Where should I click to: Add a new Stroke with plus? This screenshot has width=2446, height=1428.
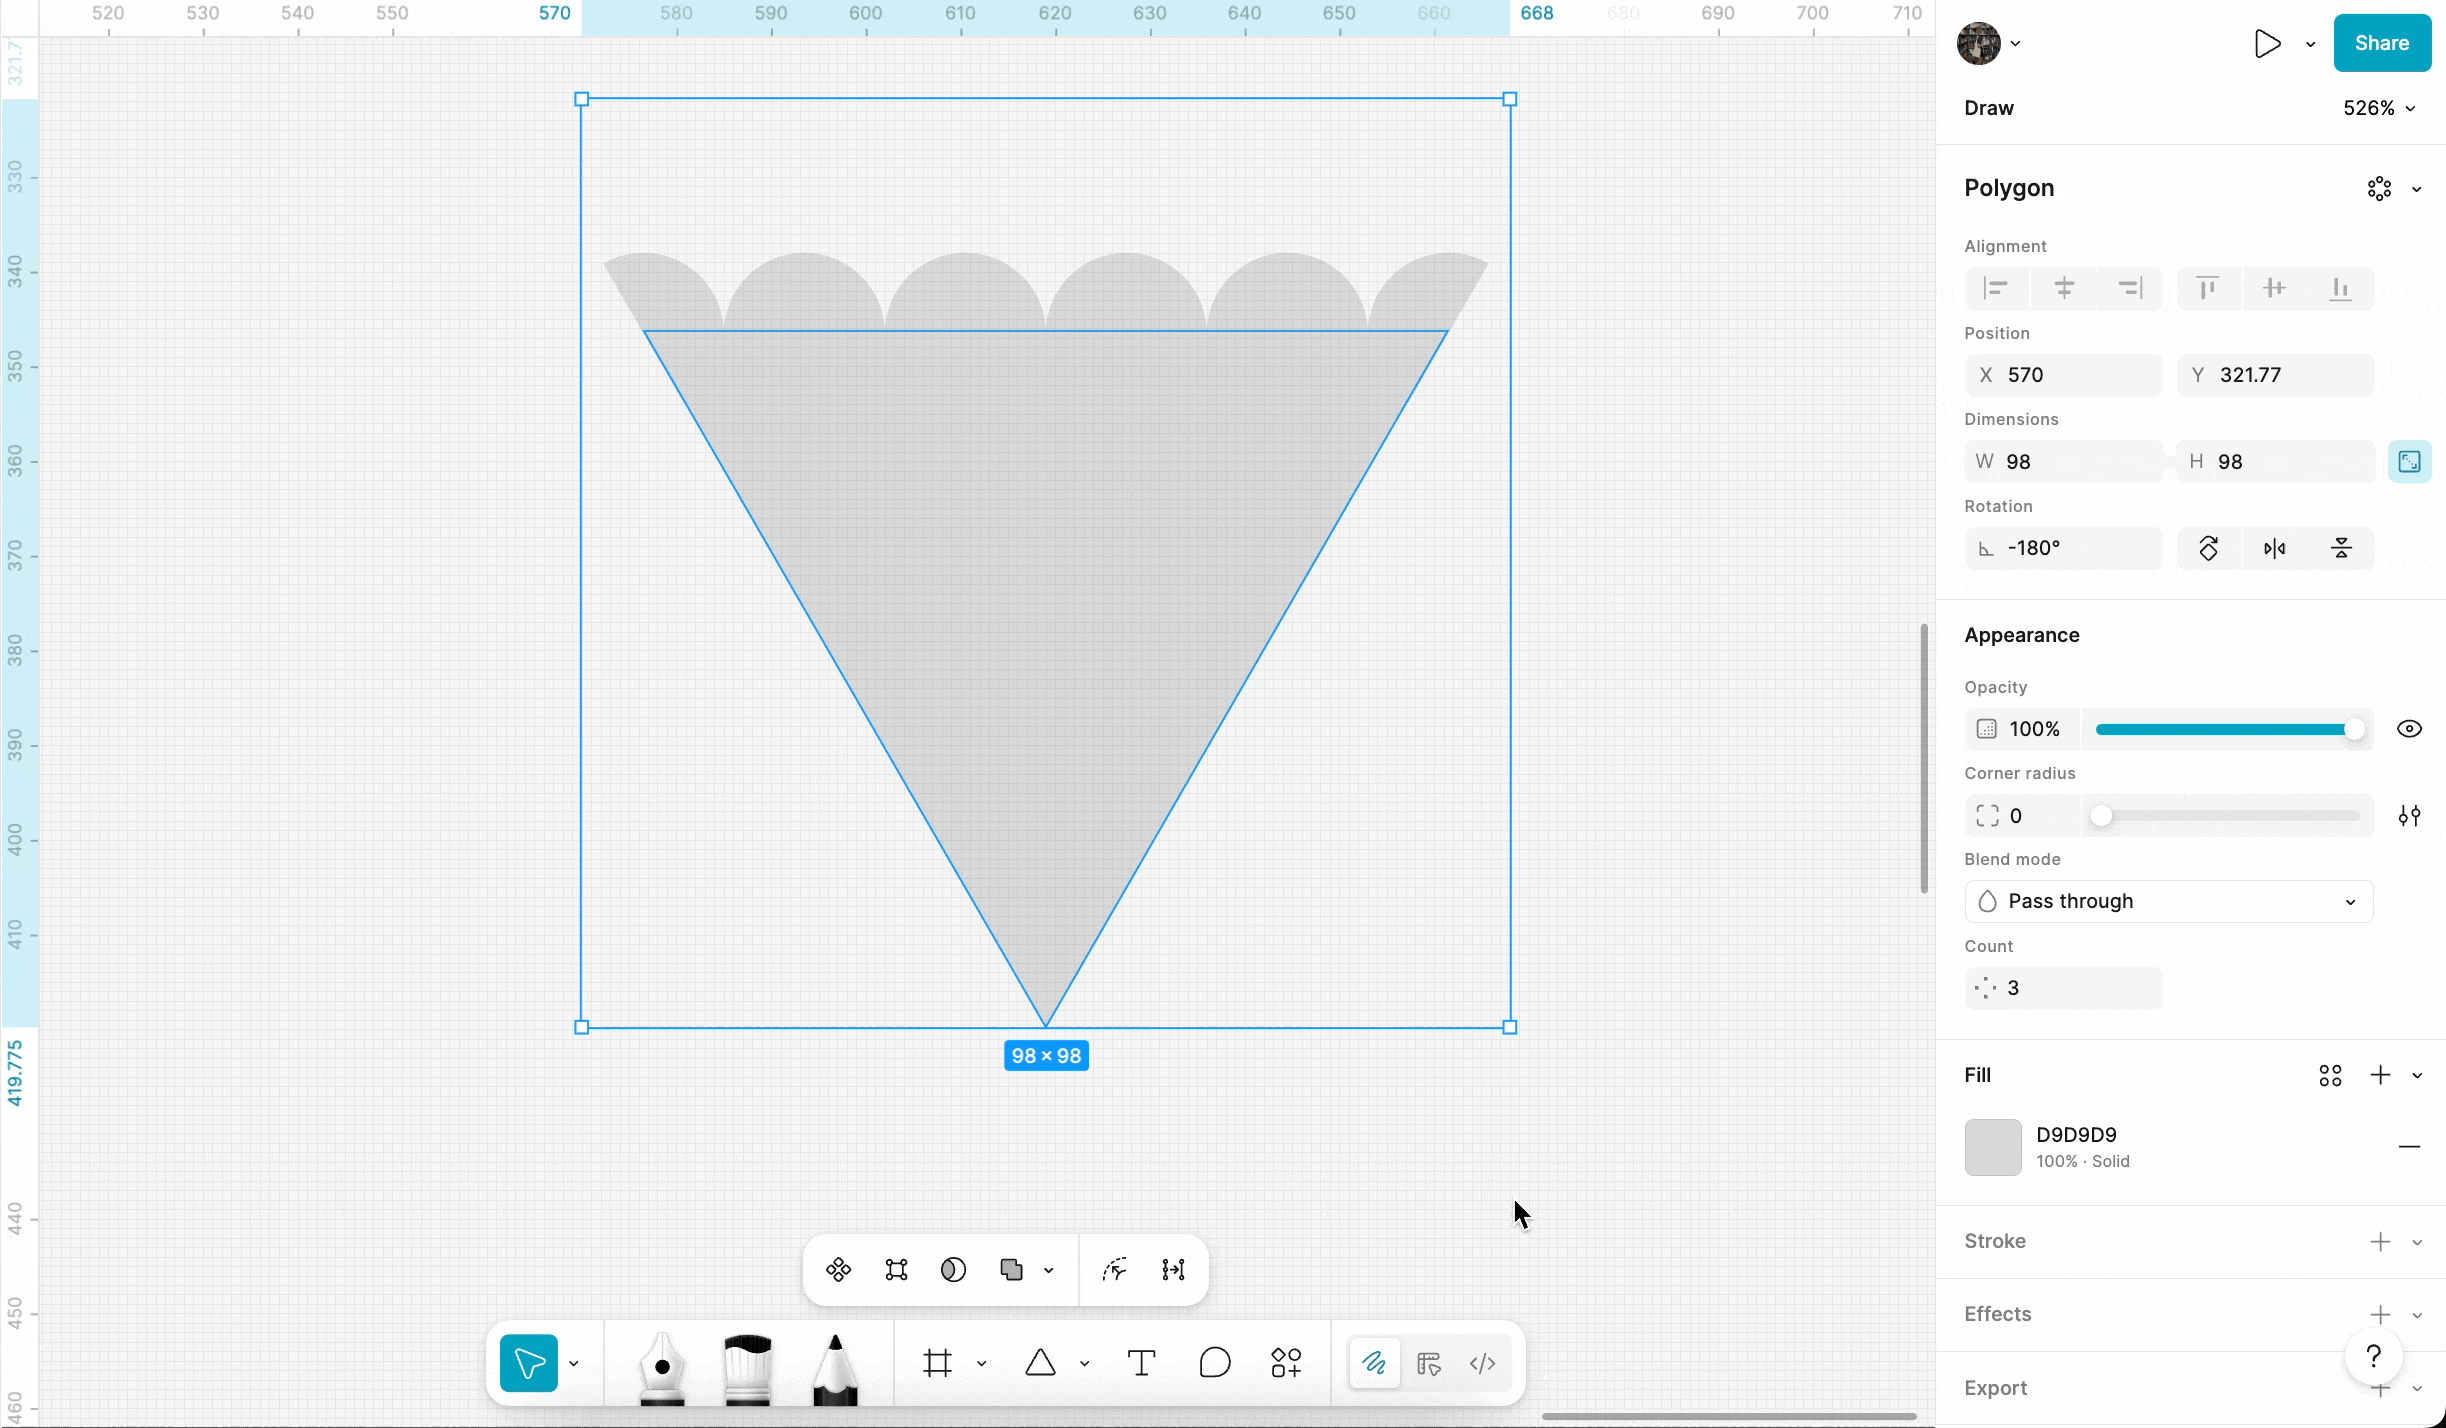tap(2380, 1242)
